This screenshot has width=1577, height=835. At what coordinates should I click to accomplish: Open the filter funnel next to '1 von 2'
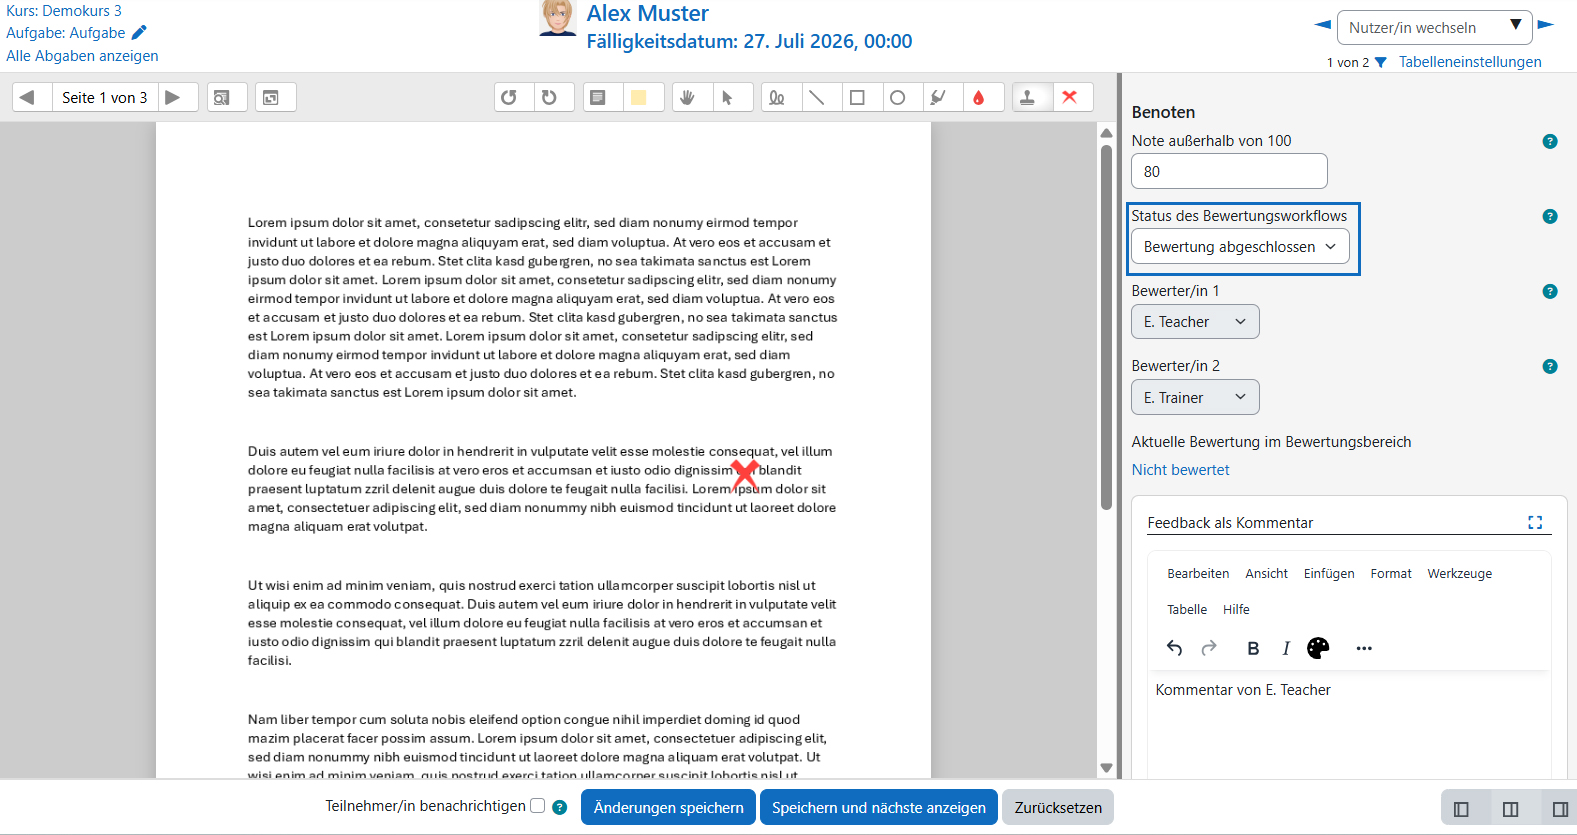click(1381, 62)
